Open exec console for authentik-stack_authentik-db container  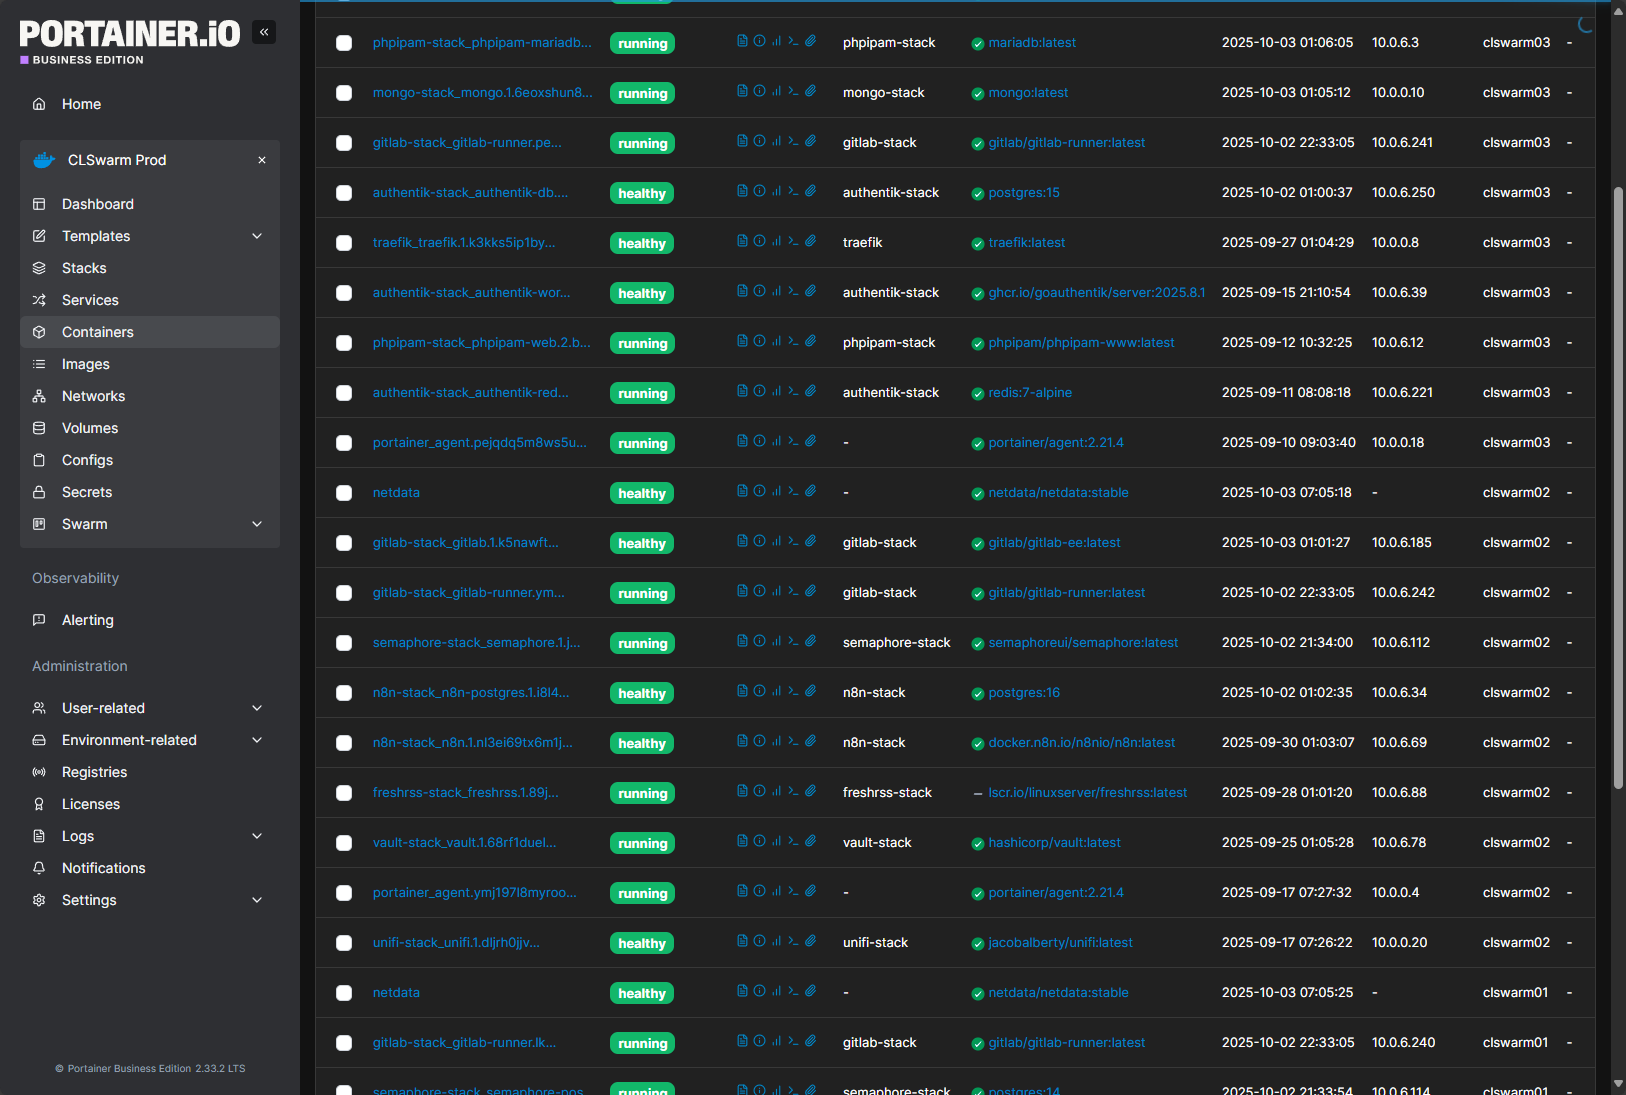(x=793, y=191)
